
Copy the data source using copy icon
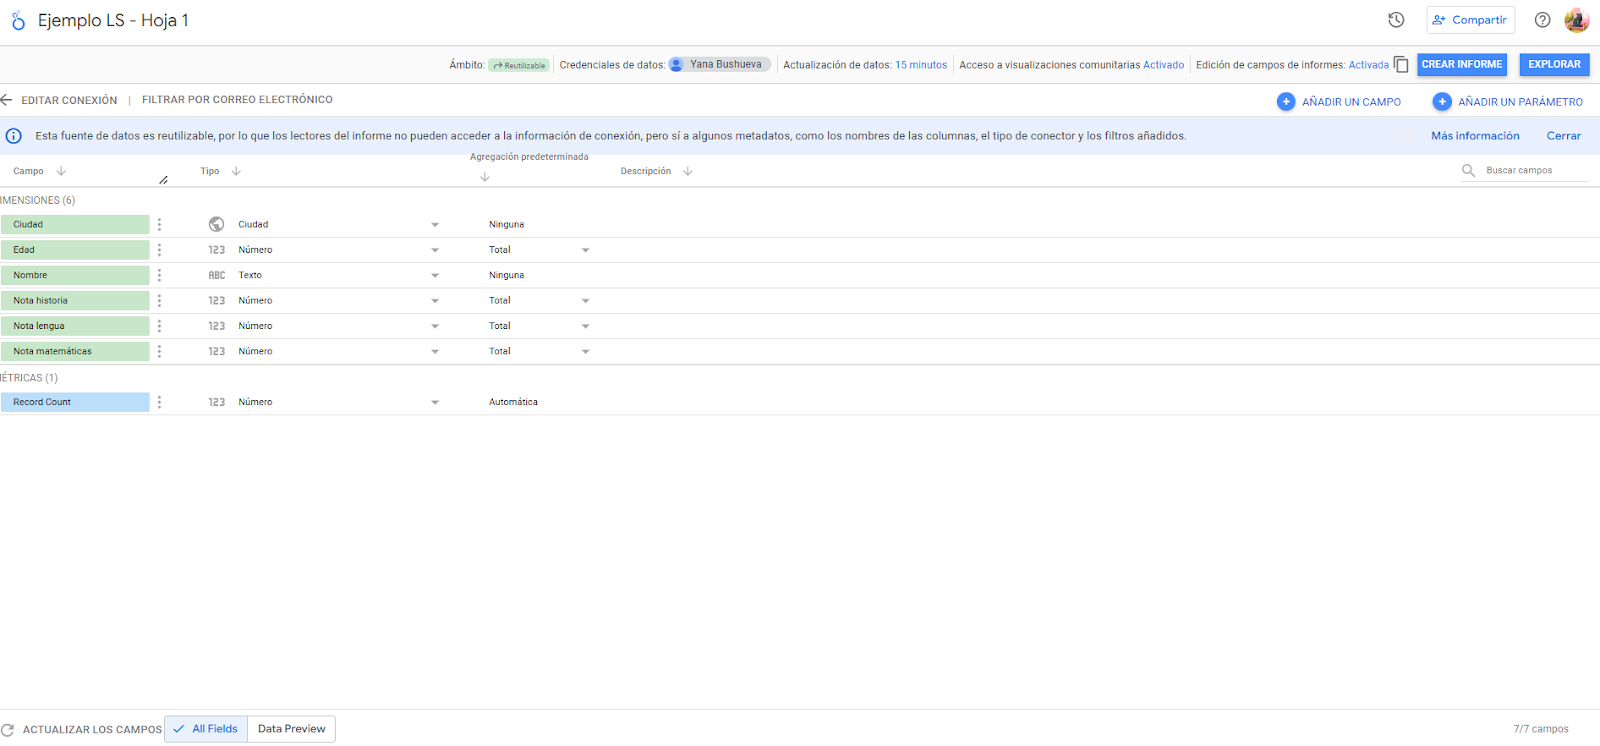1401,65
